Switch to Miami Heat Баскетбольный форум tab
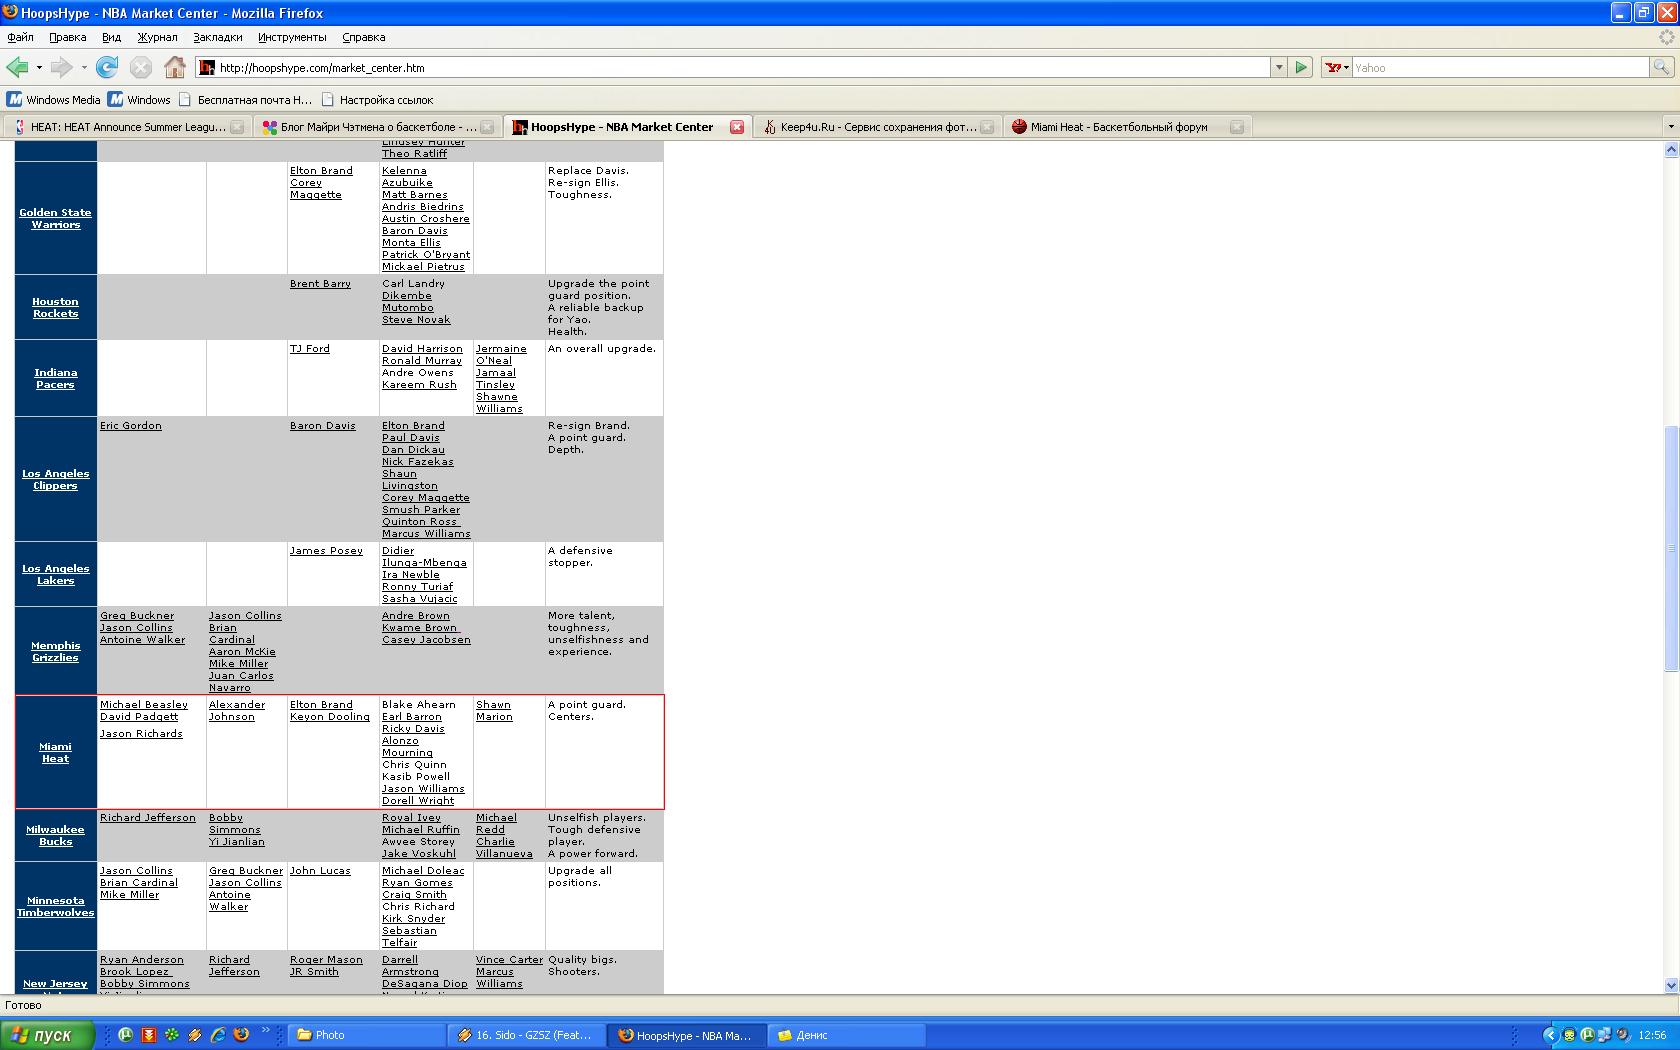The image size is (1680, 1050). (x=1127, y=127)
